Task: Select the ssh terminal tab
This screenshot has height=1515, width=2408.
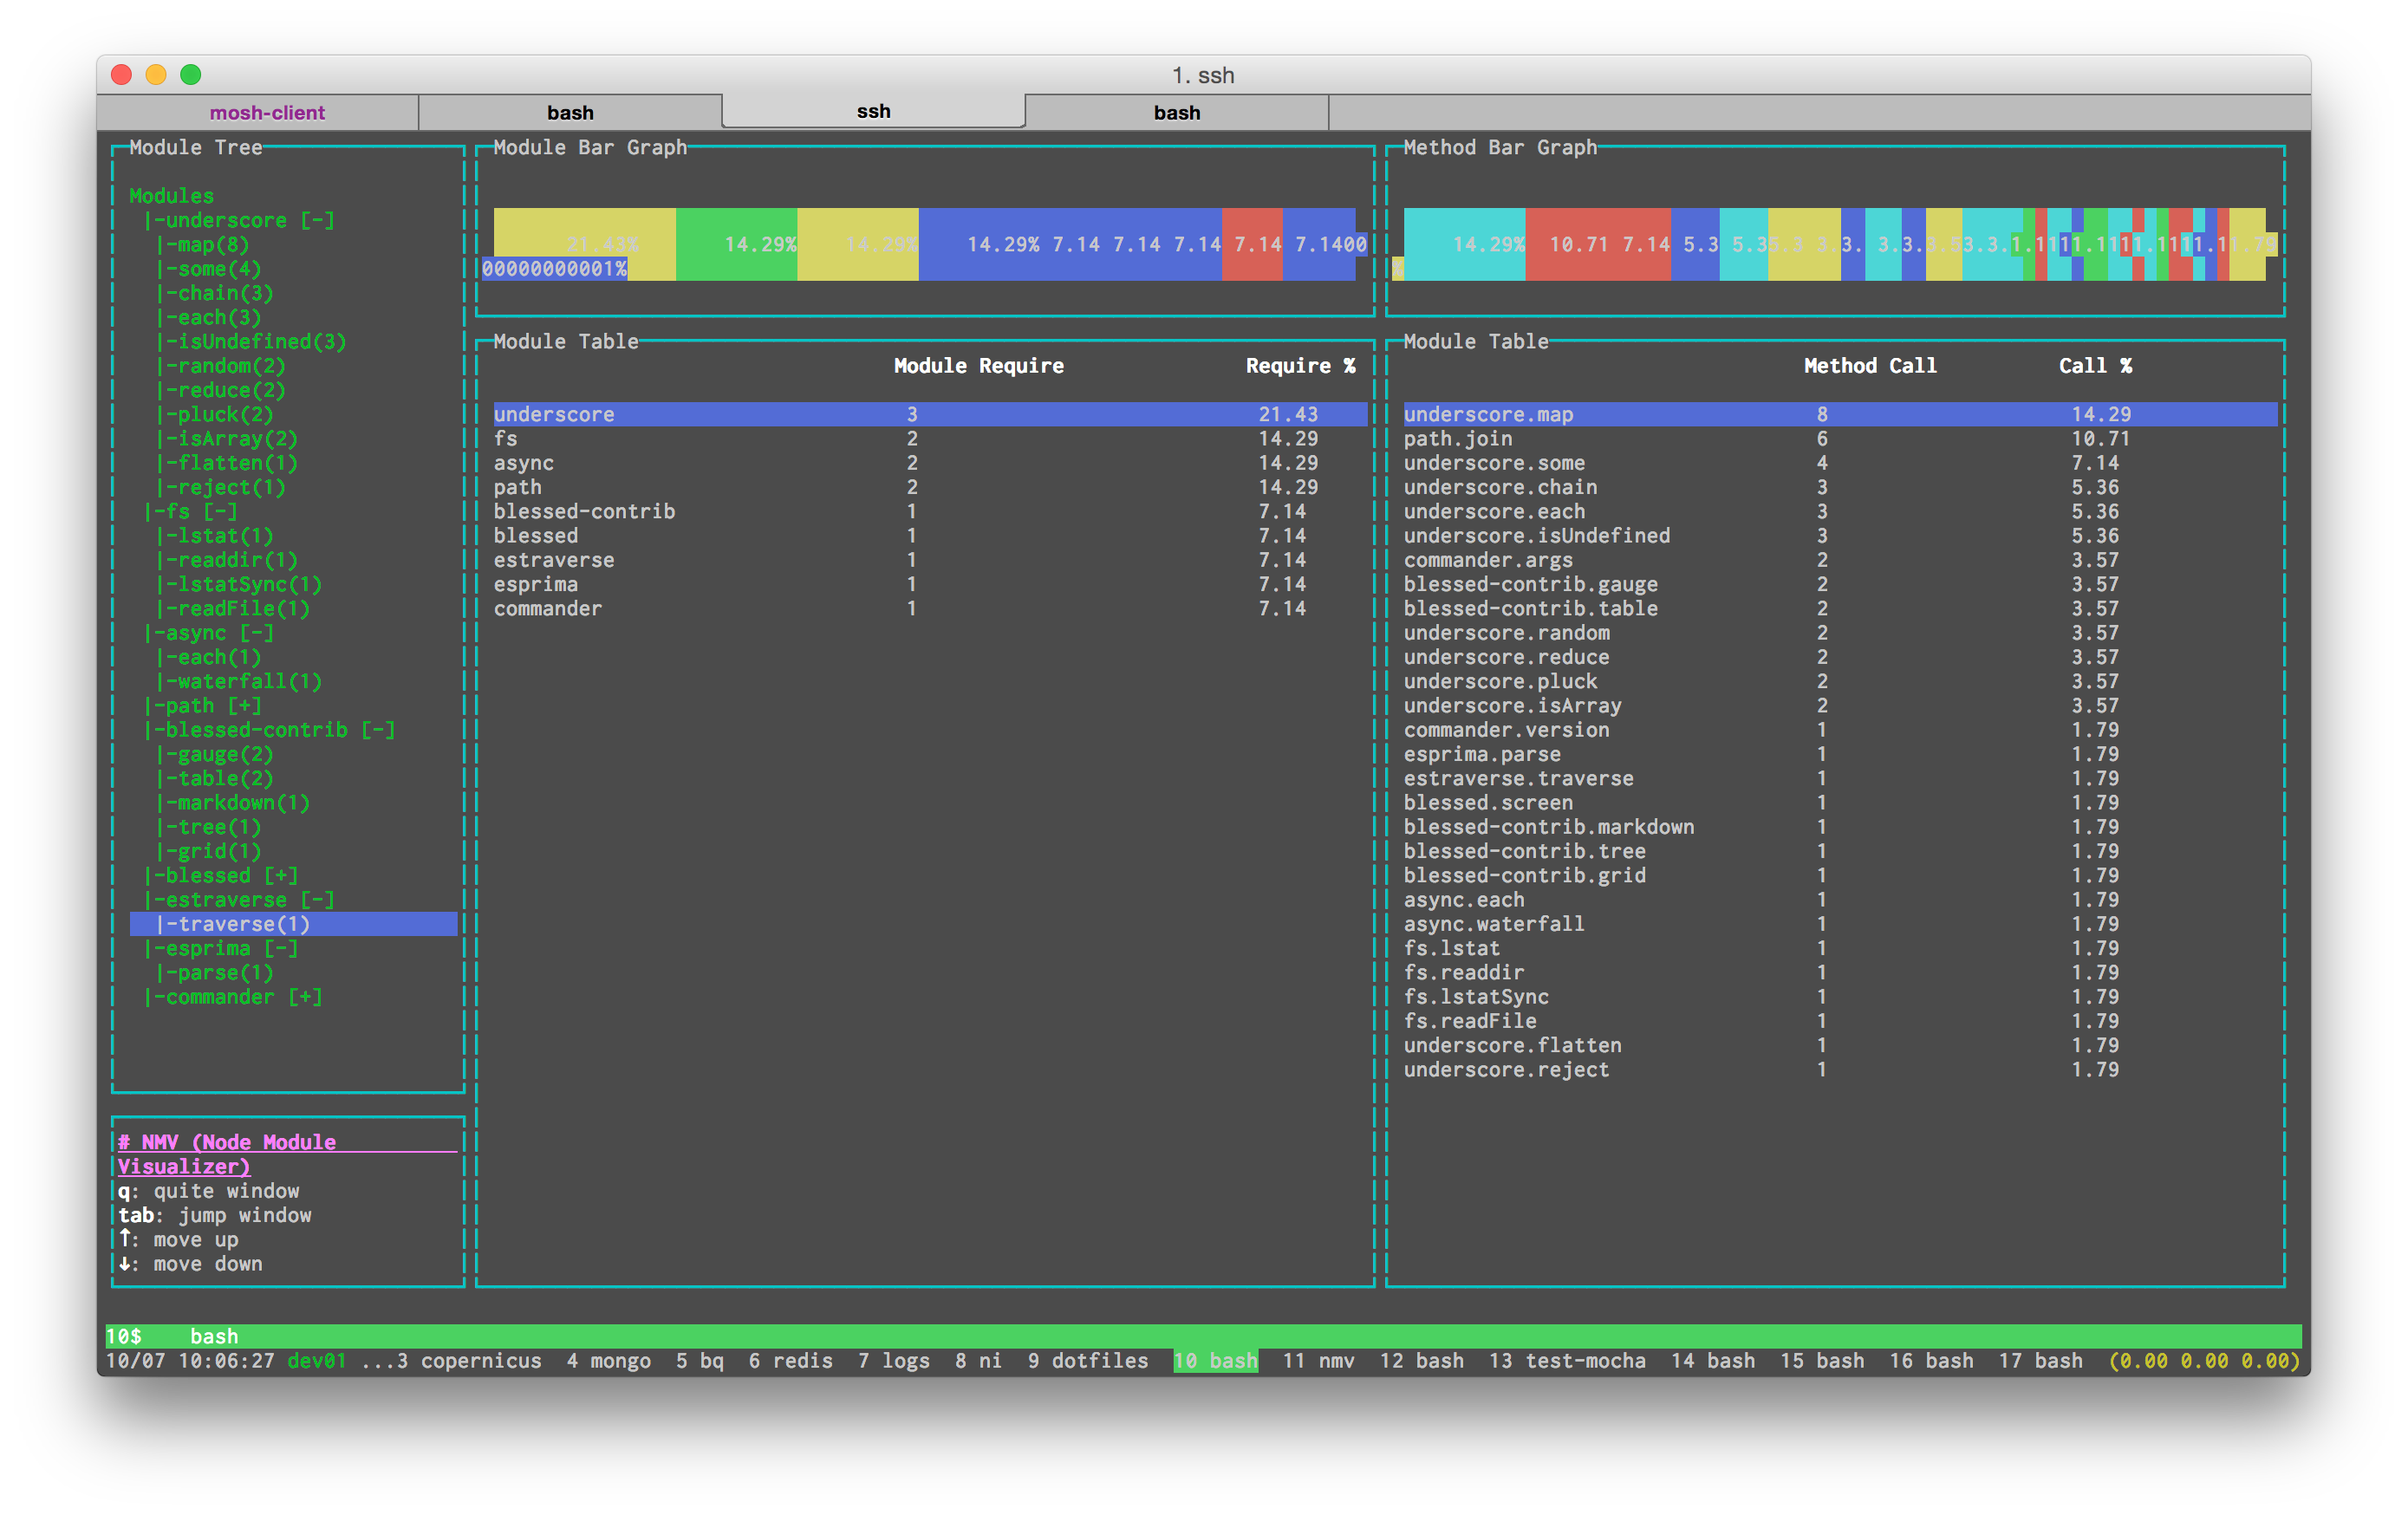Action: [x=873, y=111]
